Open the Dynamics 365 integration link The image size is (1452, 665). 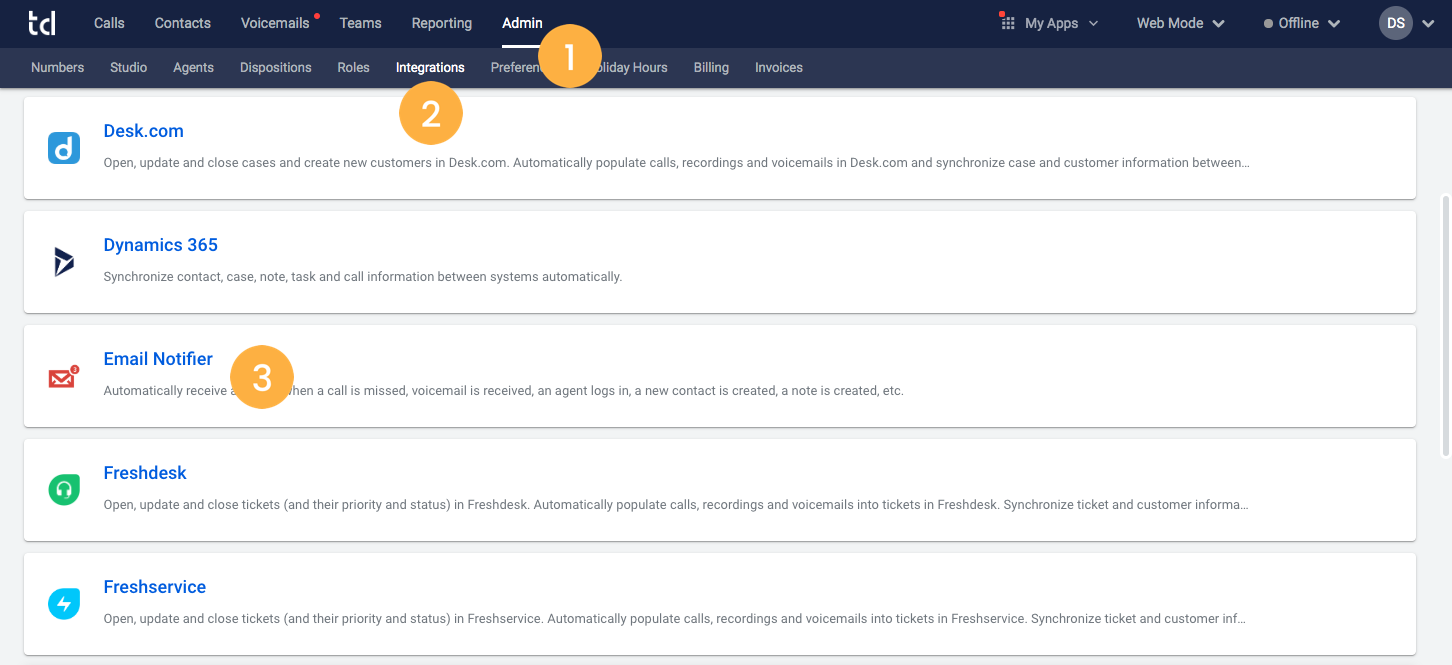coord(161,245)
